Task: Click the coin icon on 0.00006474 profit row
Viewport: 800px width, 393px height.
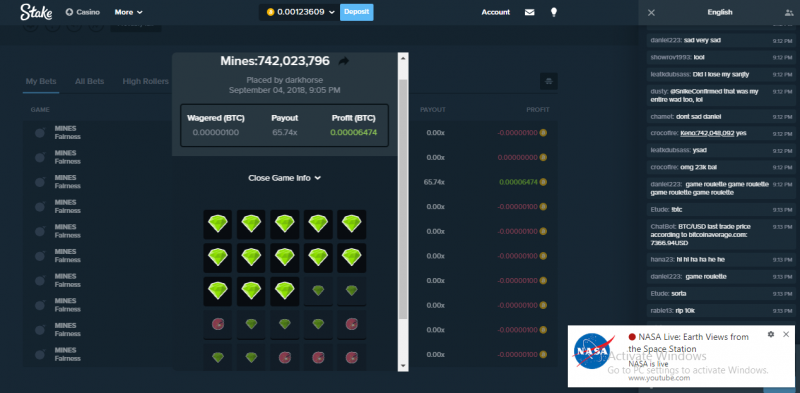Action: tap(543, 182)
